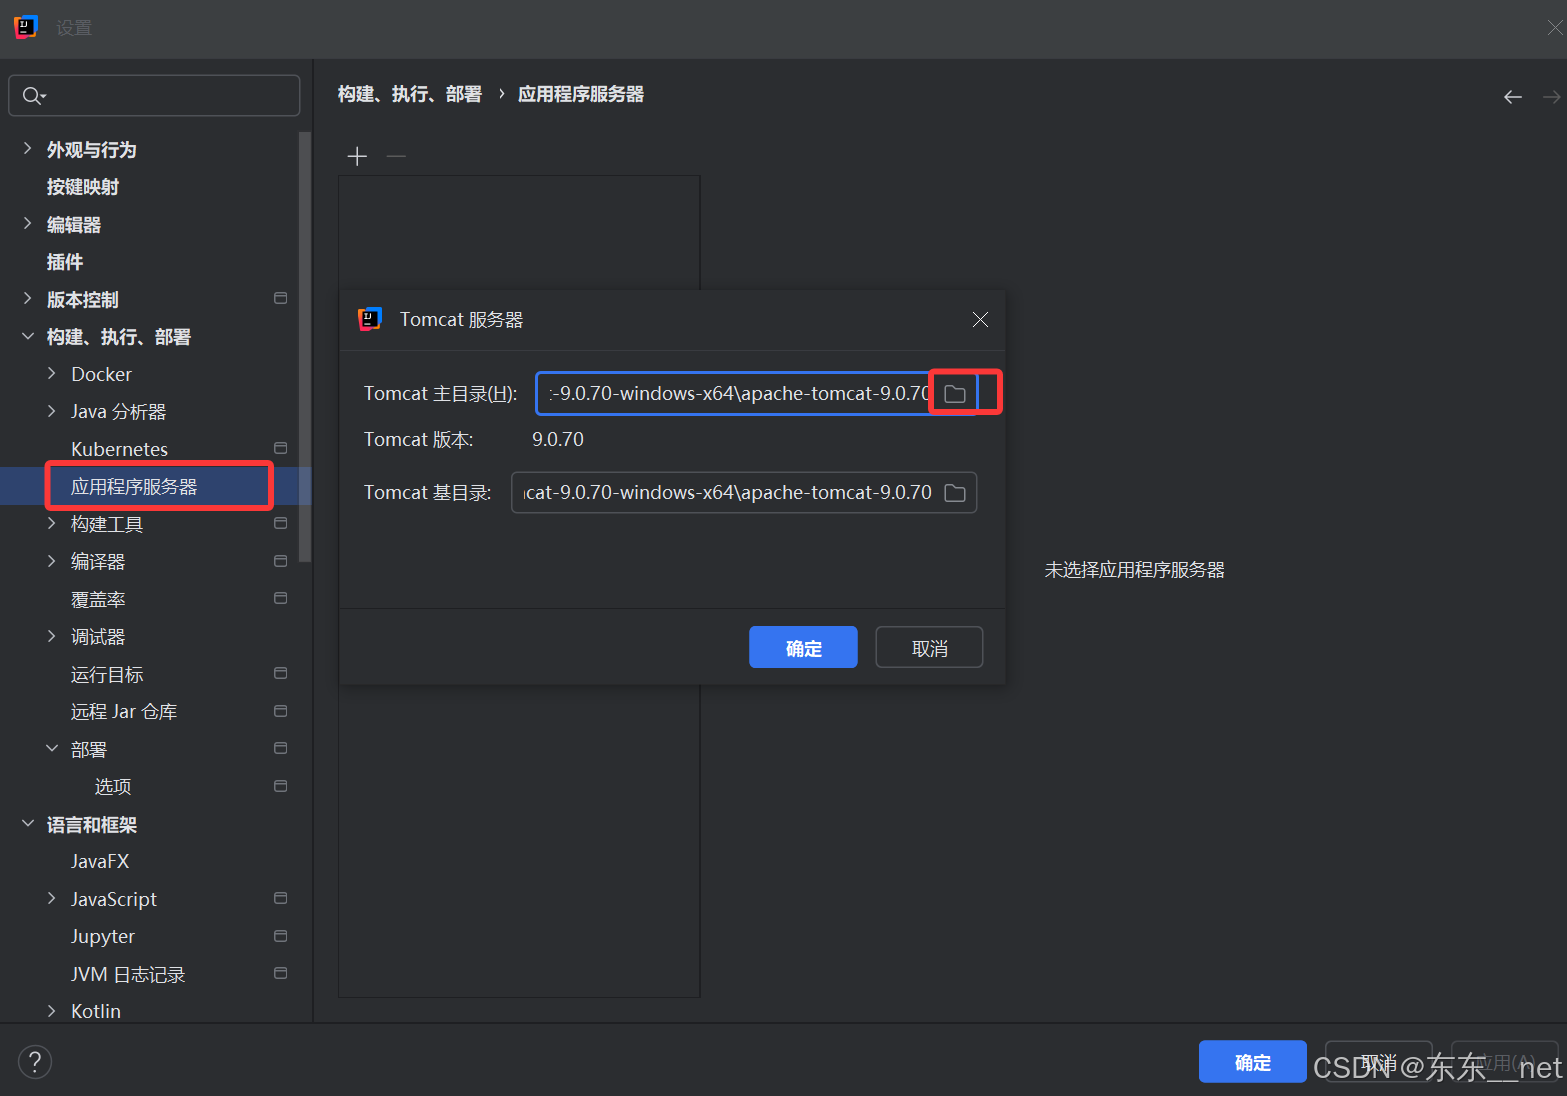Click the settings search magnifier icon
1567x1096 pixels.
[x=34, y=96]
